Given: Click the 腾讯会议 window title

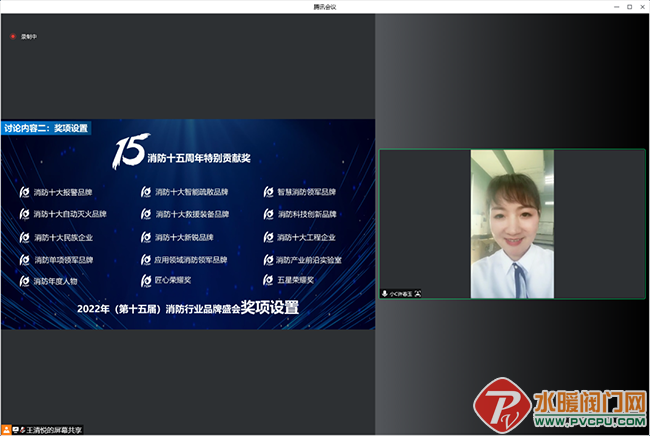Looking at the screenshot, I should (x=325, y=7).
